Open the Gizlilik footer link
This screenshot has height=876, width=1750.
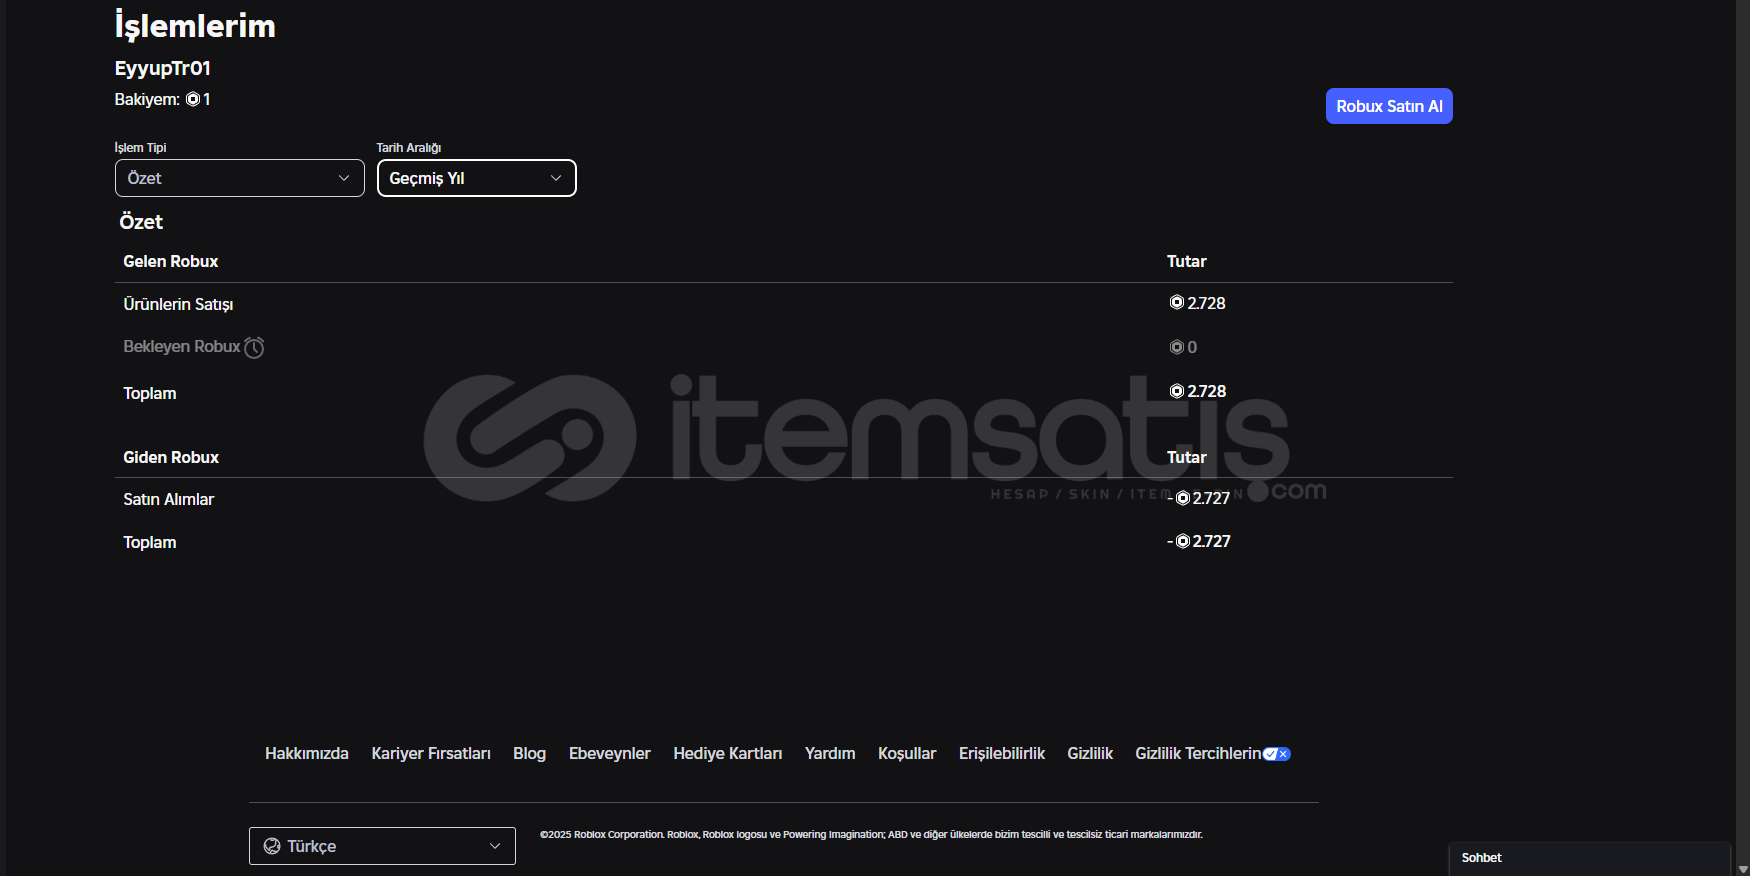[1090, 753]
